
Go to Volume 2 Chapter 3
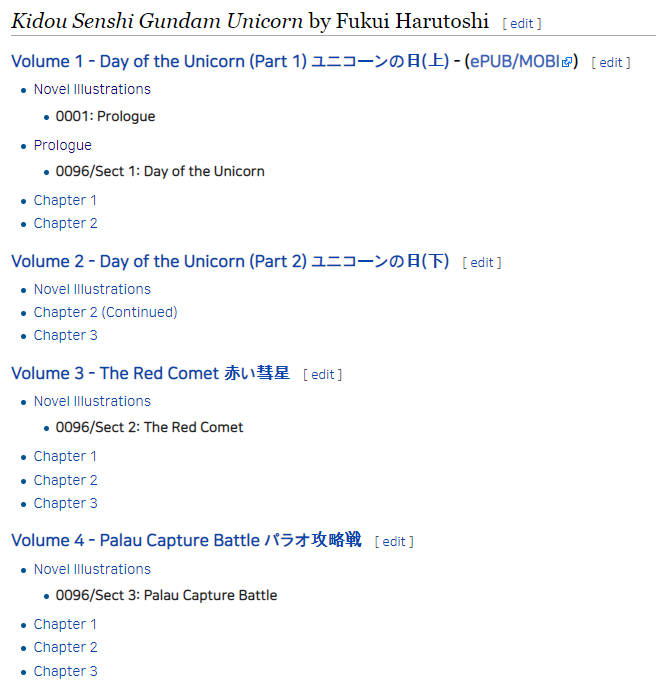point(65,335)
